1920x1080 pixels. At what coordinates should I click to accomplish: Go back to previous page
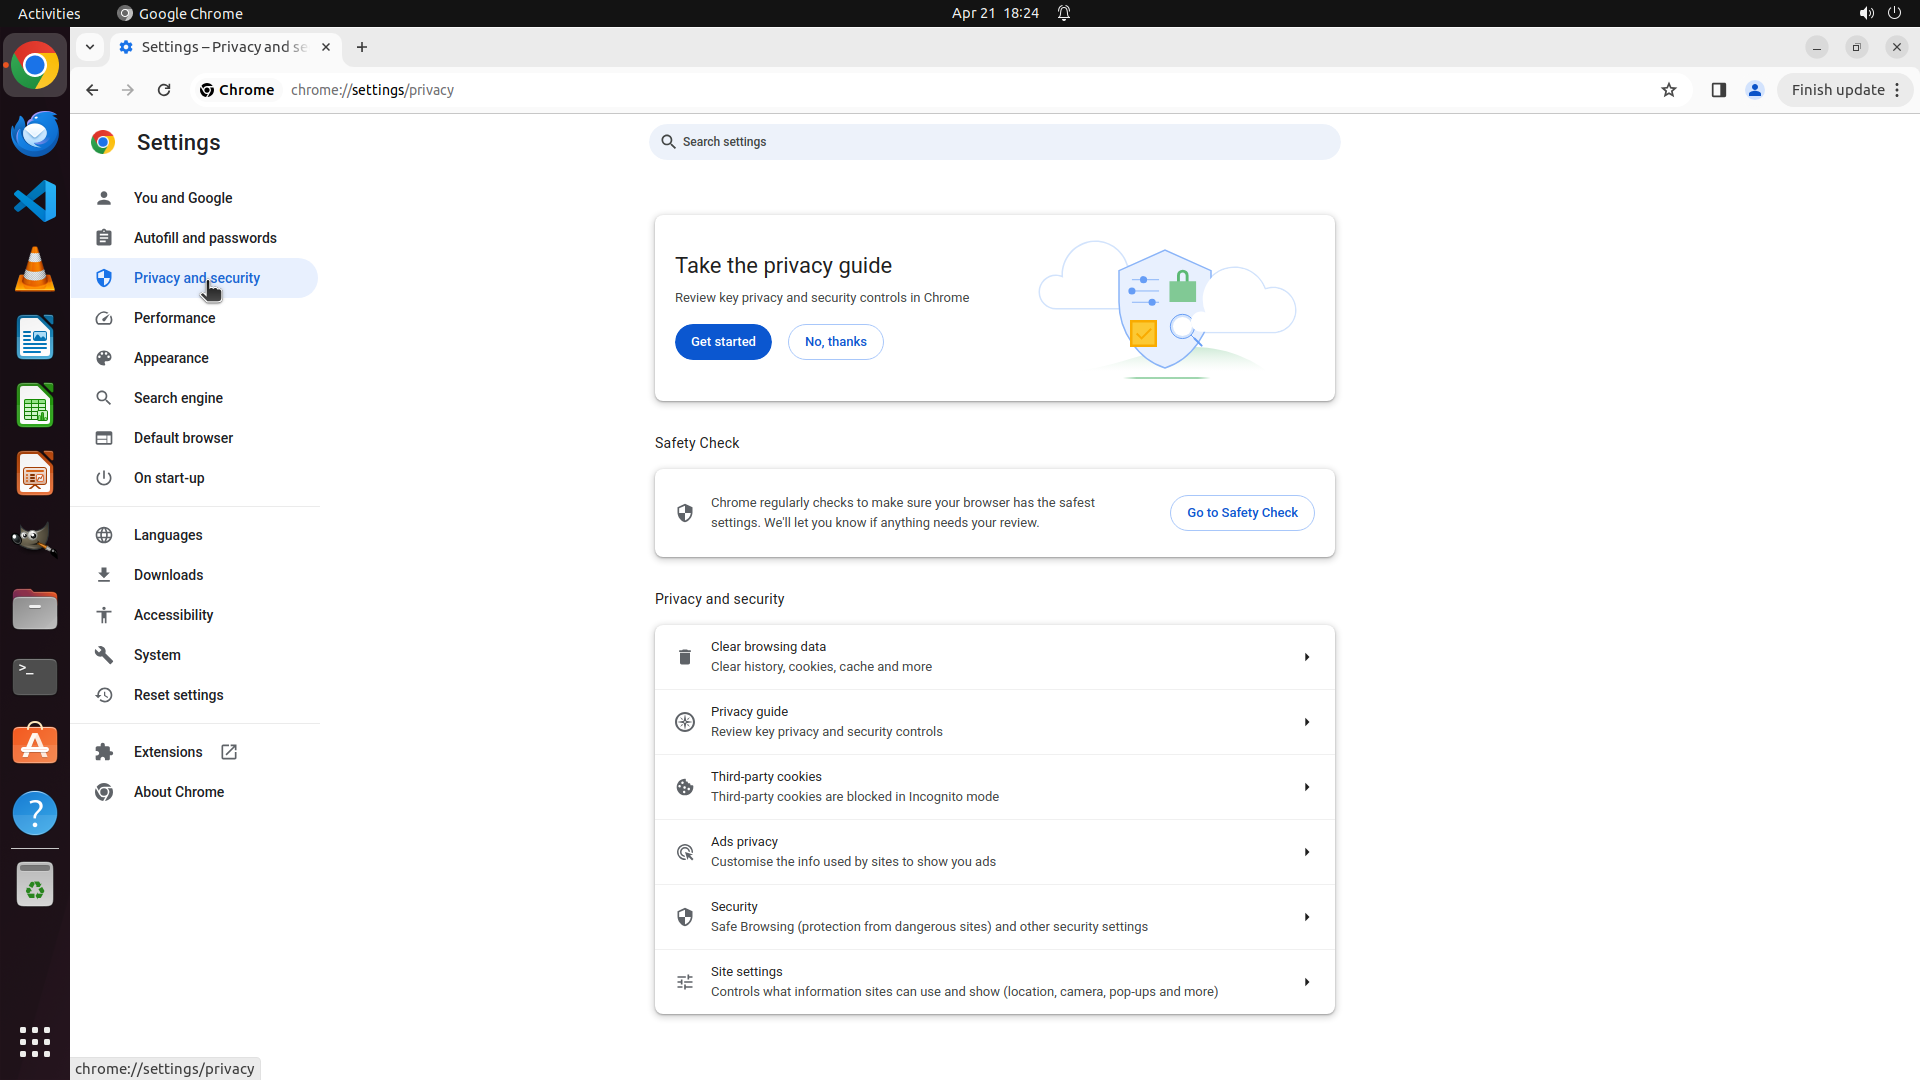click(x=92, y=90)
